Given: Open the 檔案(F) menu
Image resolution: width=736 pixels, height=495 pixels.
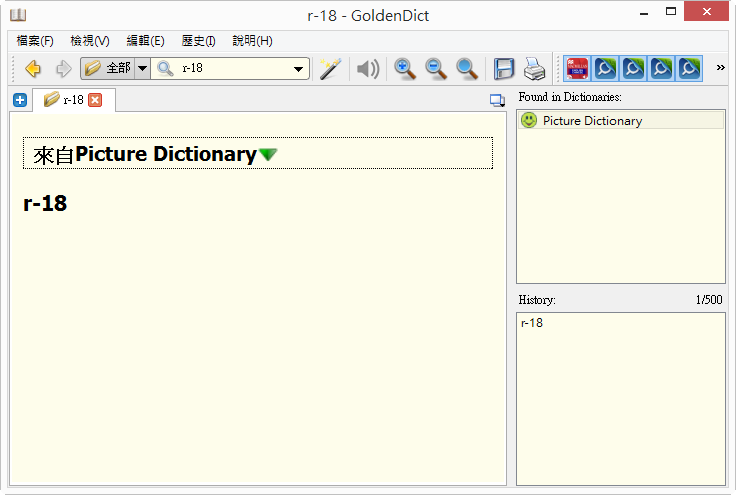Looking at the screenshot, I should [35, 41].
